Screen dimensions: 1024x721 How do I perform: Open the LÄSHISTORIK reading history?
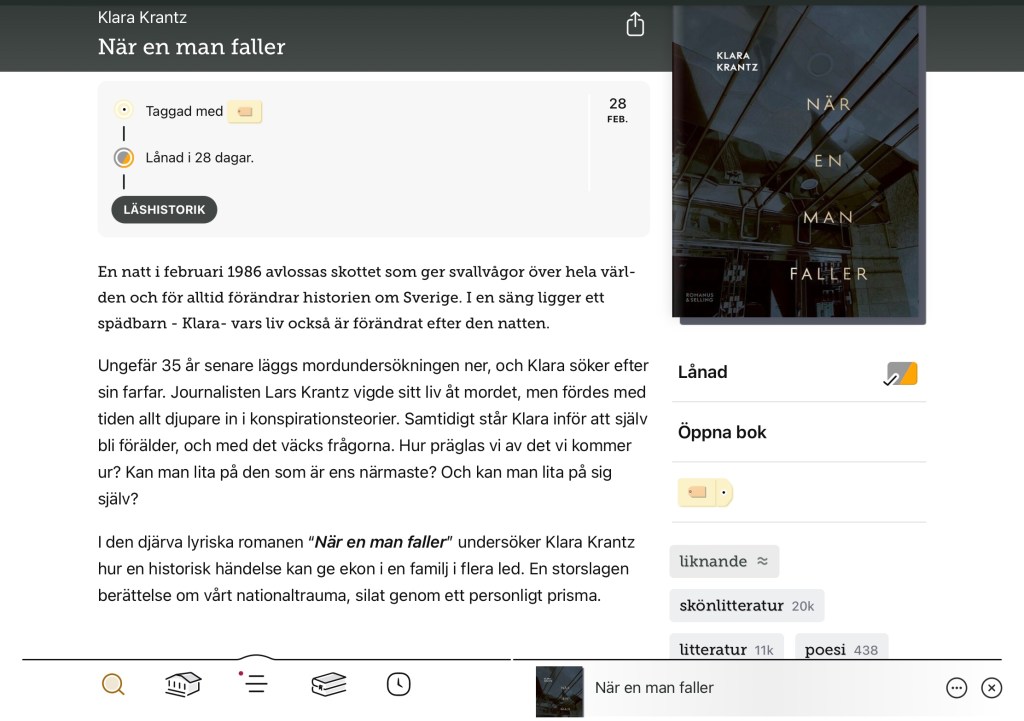tap(164, 210)
